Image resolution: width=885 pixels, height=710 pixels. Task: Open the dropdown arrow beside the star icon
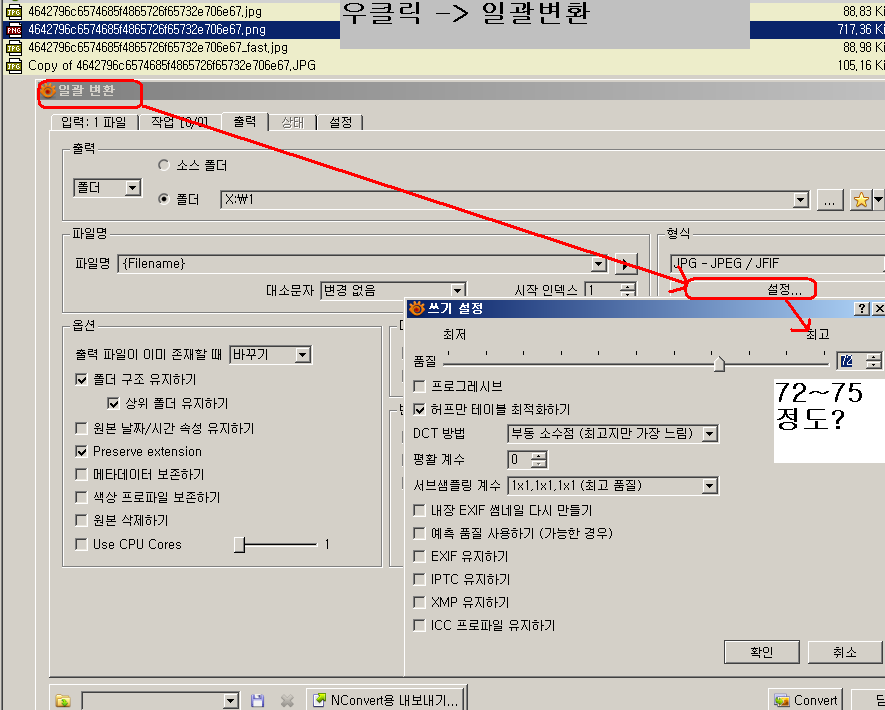click(878, 200)
